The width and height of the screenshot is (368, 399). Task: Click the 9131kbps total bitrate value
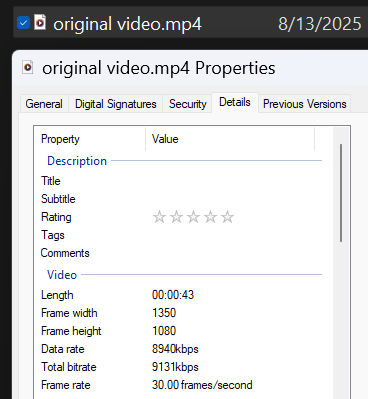(x=175, y=367)
